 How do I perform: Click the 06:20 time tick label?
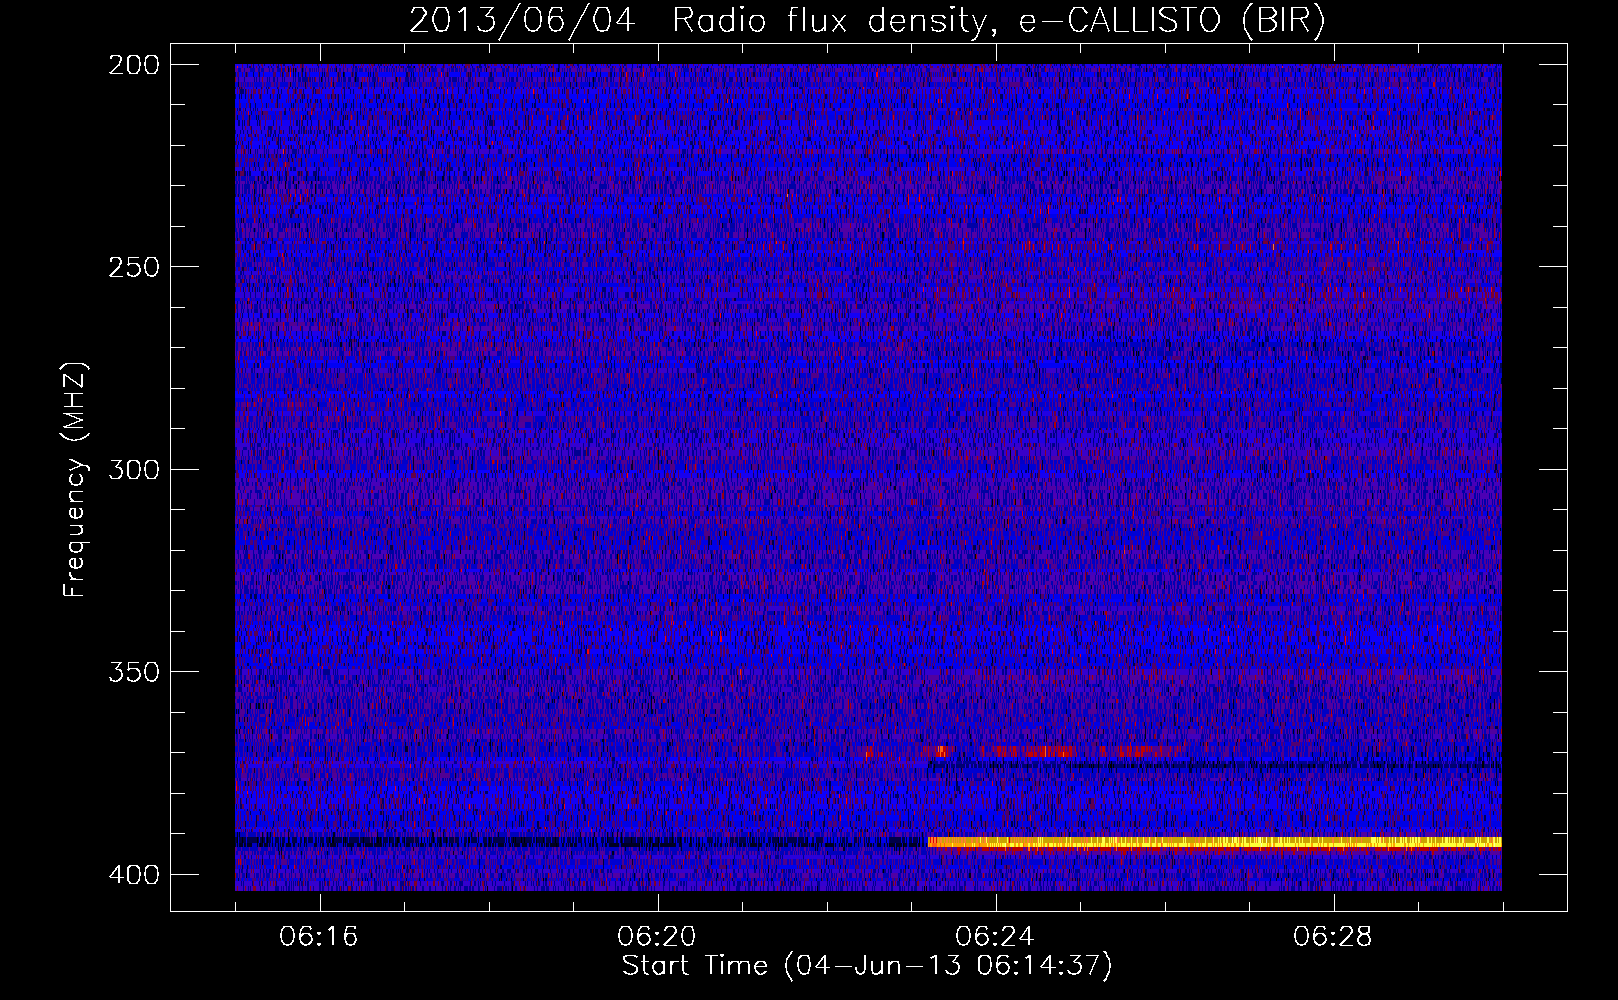pyautogui.click(x=657, y=937)
